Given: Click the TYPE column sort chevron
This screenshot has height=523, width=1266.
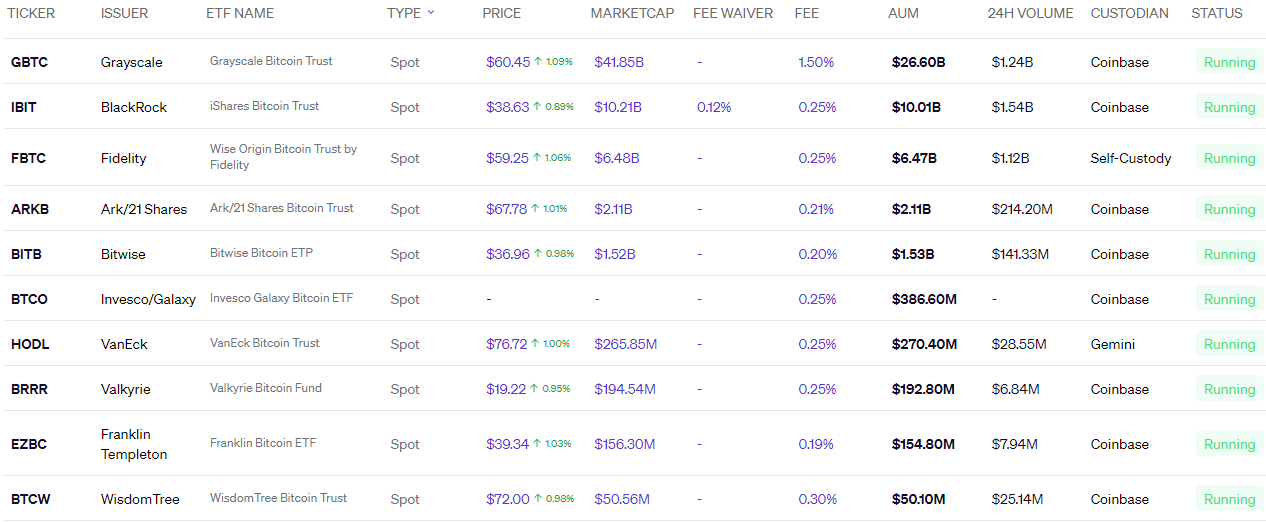Looking at the screenshot, I should [431, 13].
